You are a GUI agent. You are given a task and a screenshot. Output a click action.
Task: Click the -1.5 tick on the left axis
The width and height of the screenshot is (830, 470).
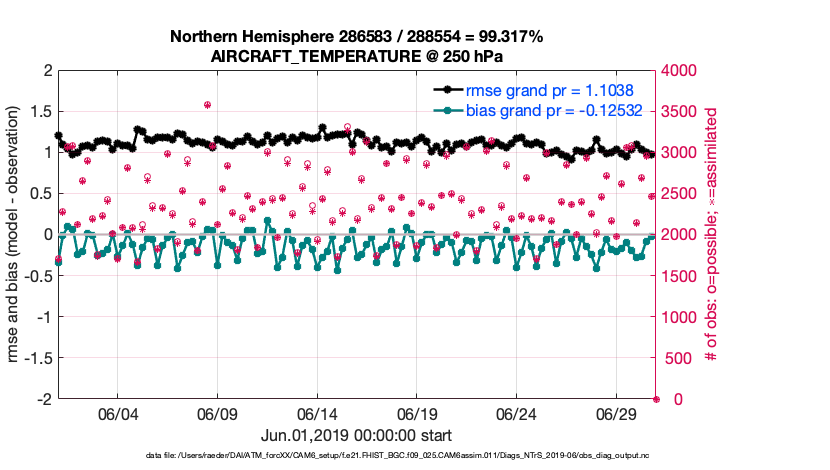click(x=39, y=358)
